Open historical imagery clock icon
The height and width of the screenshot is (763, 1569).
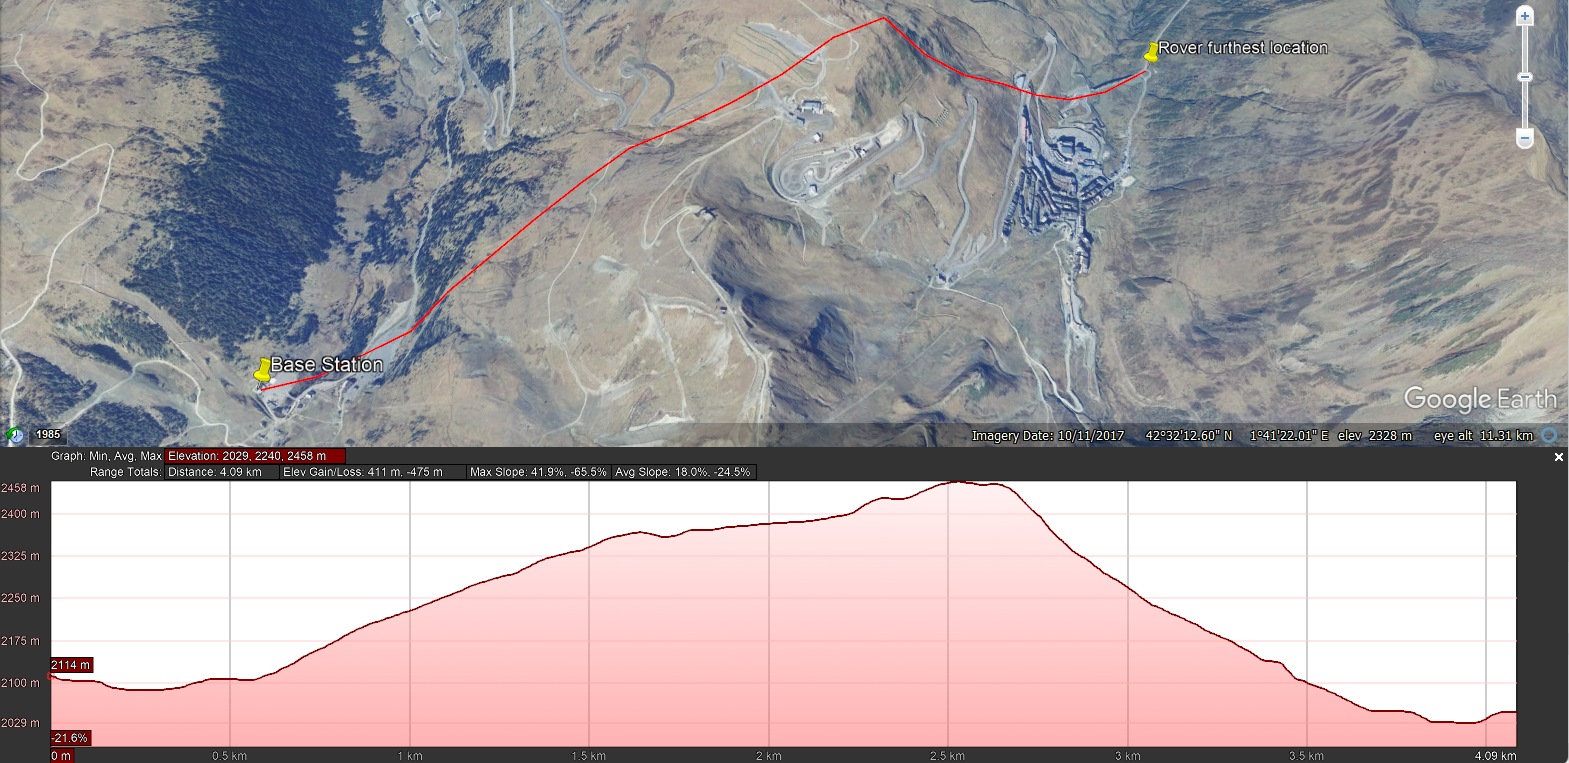pyautogui.click(x=15, y=435)
